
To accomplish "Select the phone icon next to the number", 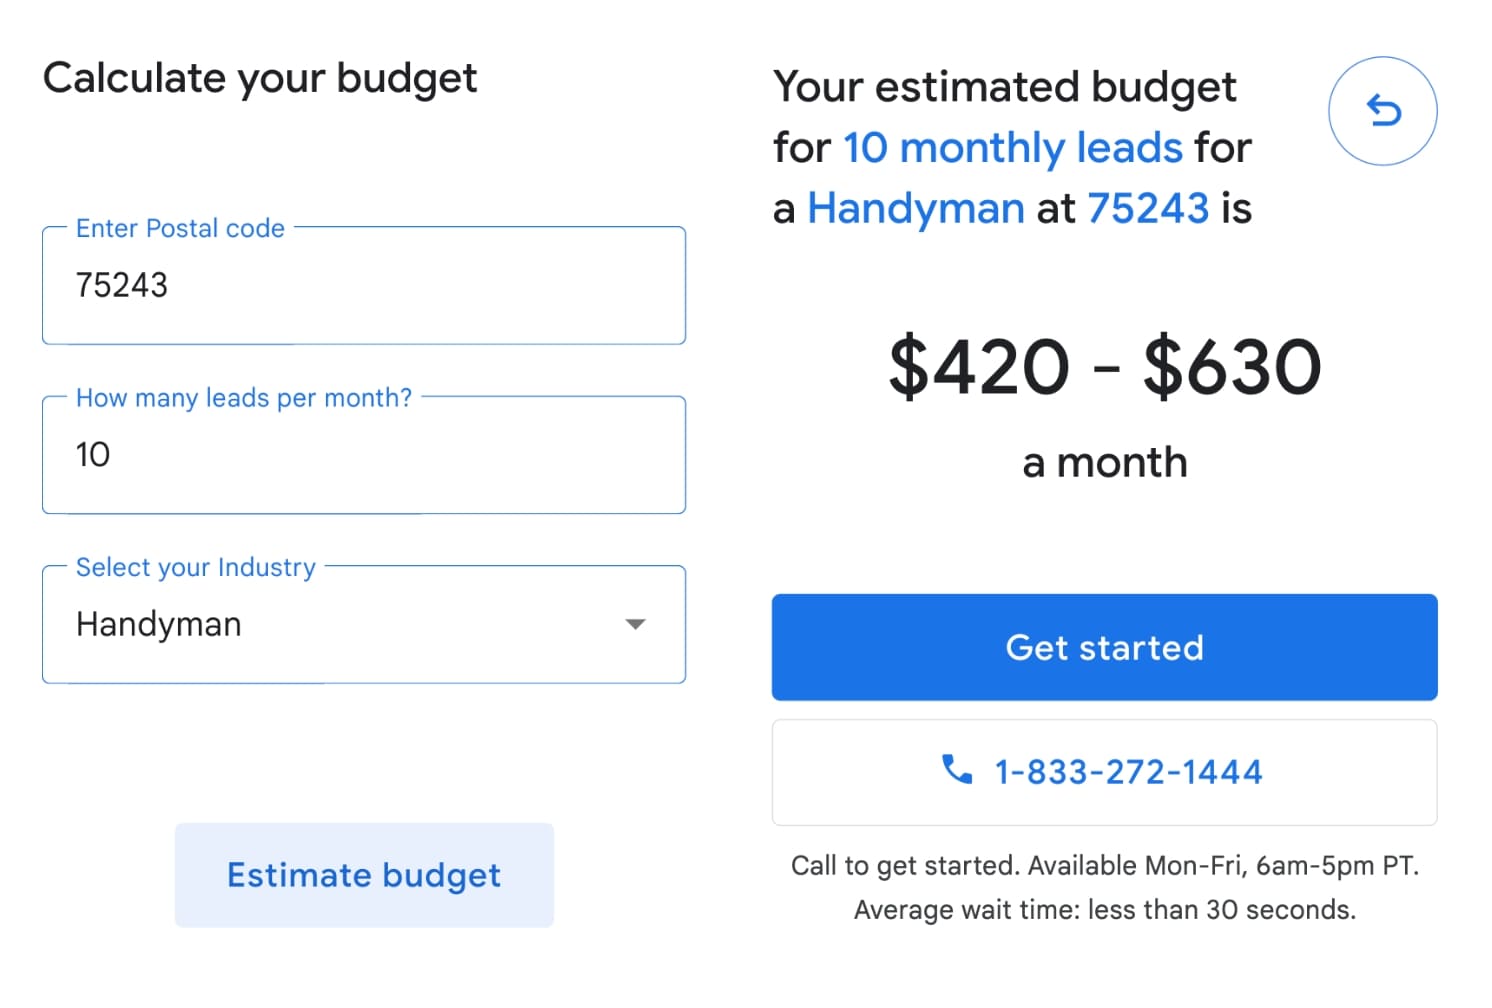I will (x=955, y=771).
